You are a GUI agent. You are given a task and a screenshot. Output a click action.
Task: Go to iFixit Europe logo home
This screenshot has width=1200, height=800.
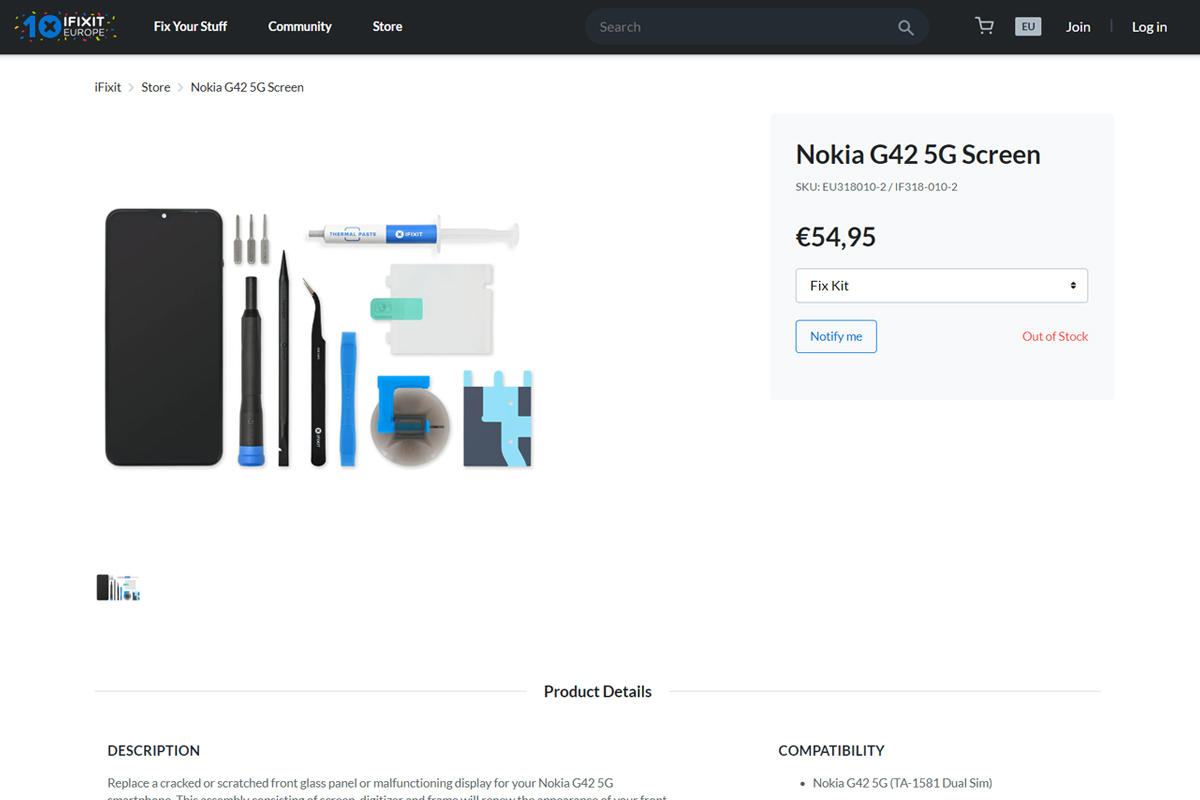click(66, 27)
